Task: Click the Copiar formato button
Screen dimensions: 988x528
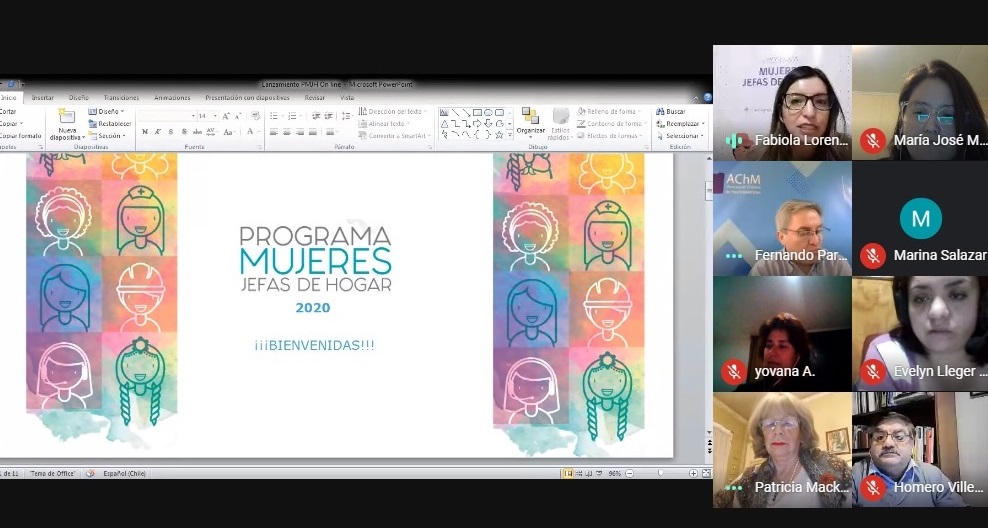Action: coord(21,135)
